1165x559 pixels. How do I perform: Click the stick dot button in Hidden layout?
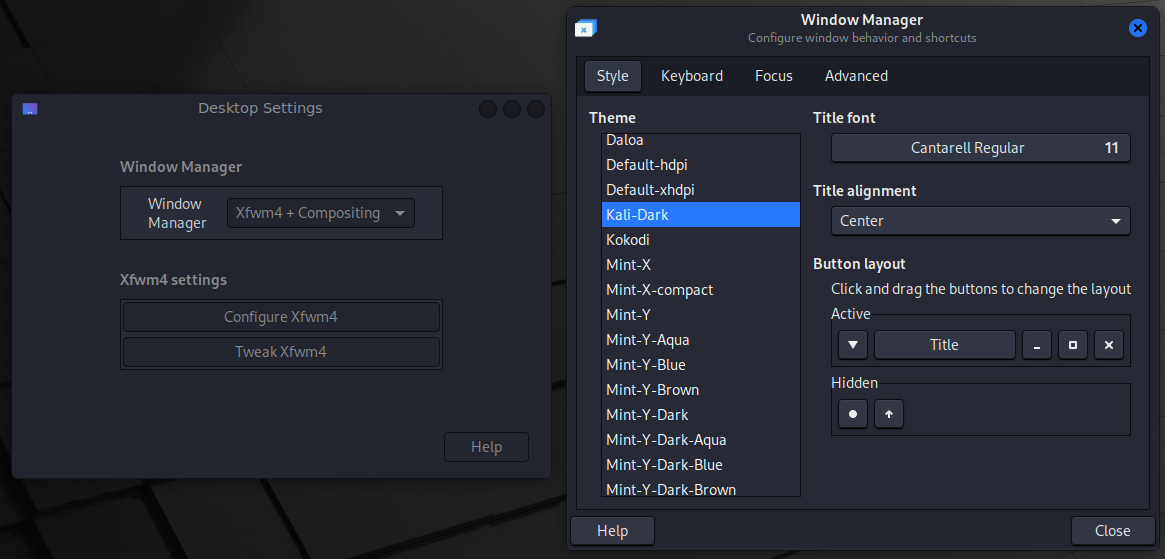(853, 414)
